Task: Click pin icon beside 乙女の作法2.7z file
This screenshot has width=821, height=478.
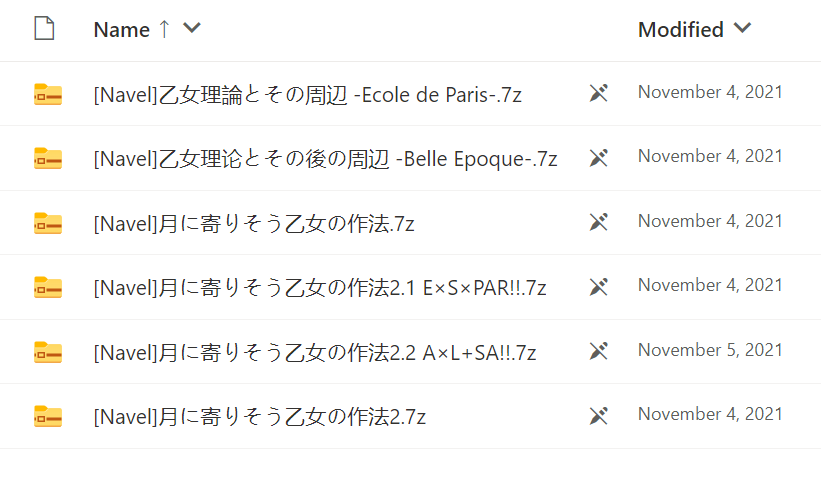Action: (598, 415)
